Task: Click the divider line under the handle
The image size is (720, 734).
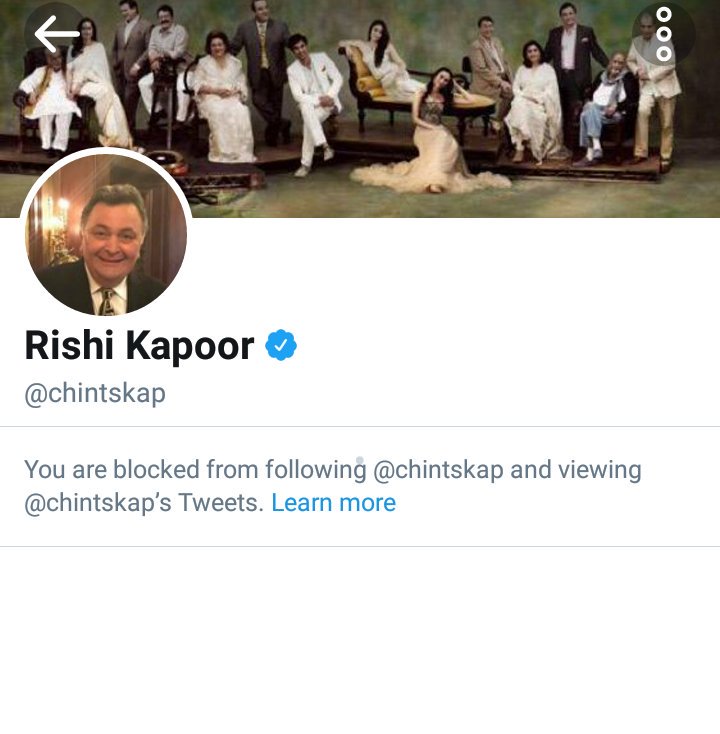Action: tap(360, 426)
